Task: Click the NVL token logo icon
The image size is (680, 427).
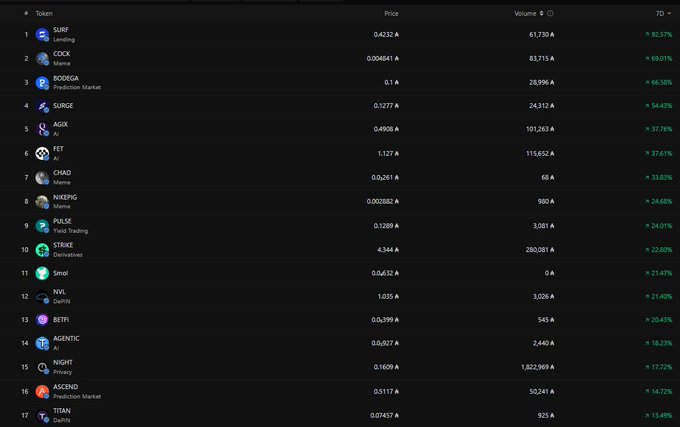Action: point(42,297)
